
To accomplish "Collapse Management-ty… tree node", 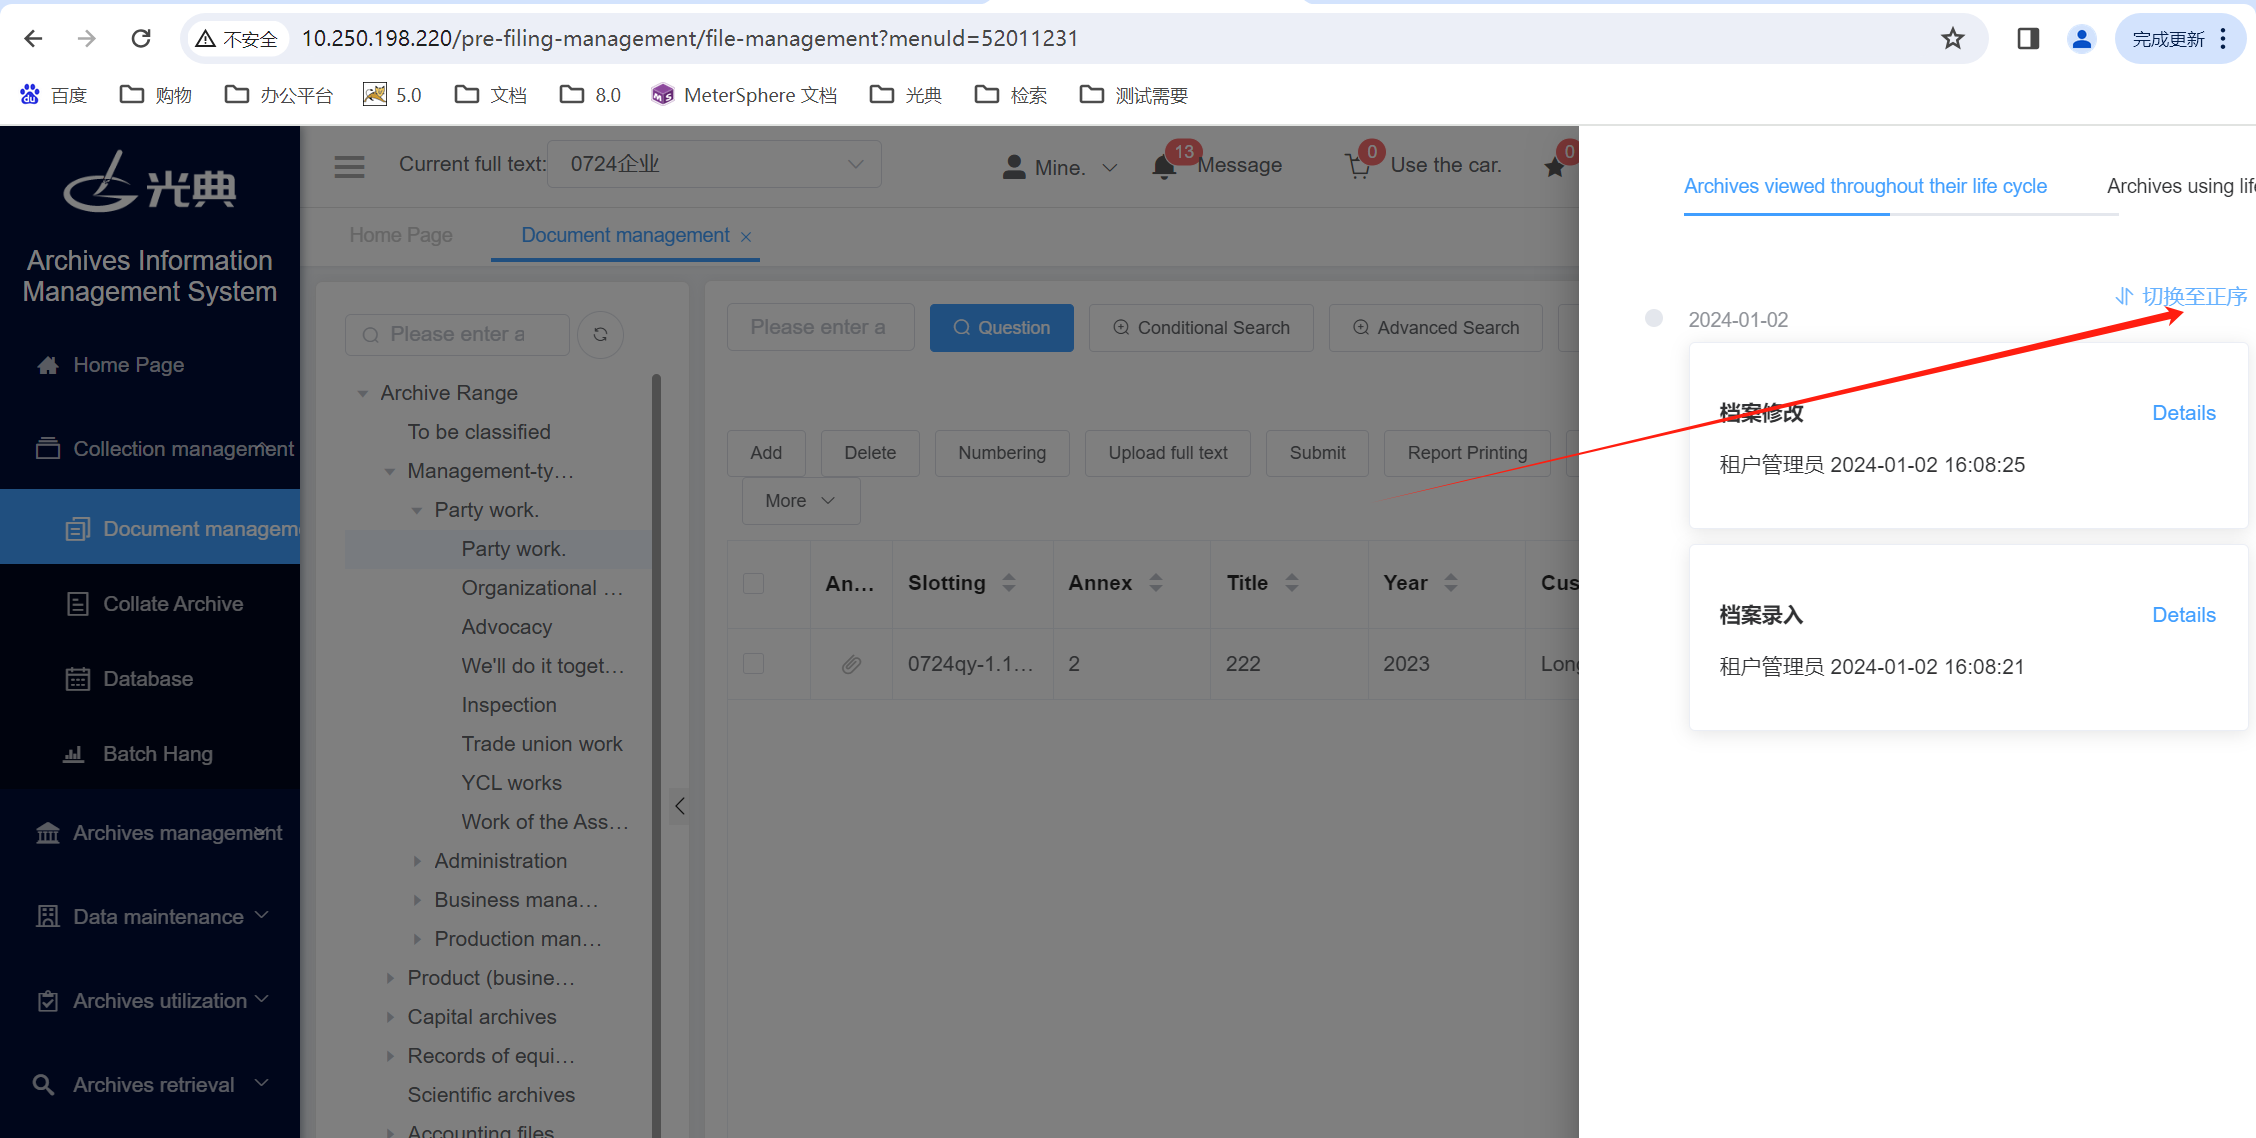I will [390, 471].
